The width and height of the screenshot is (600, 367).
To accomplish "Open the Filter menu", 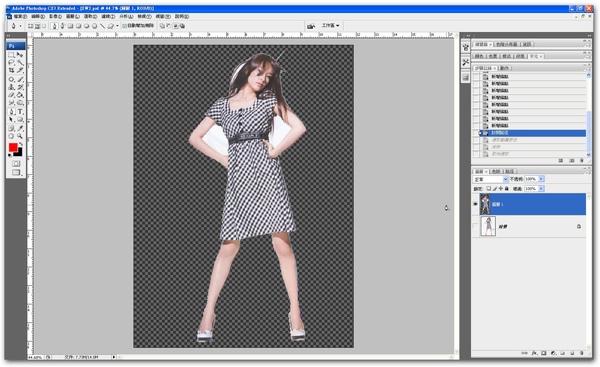I will (108, 16).
